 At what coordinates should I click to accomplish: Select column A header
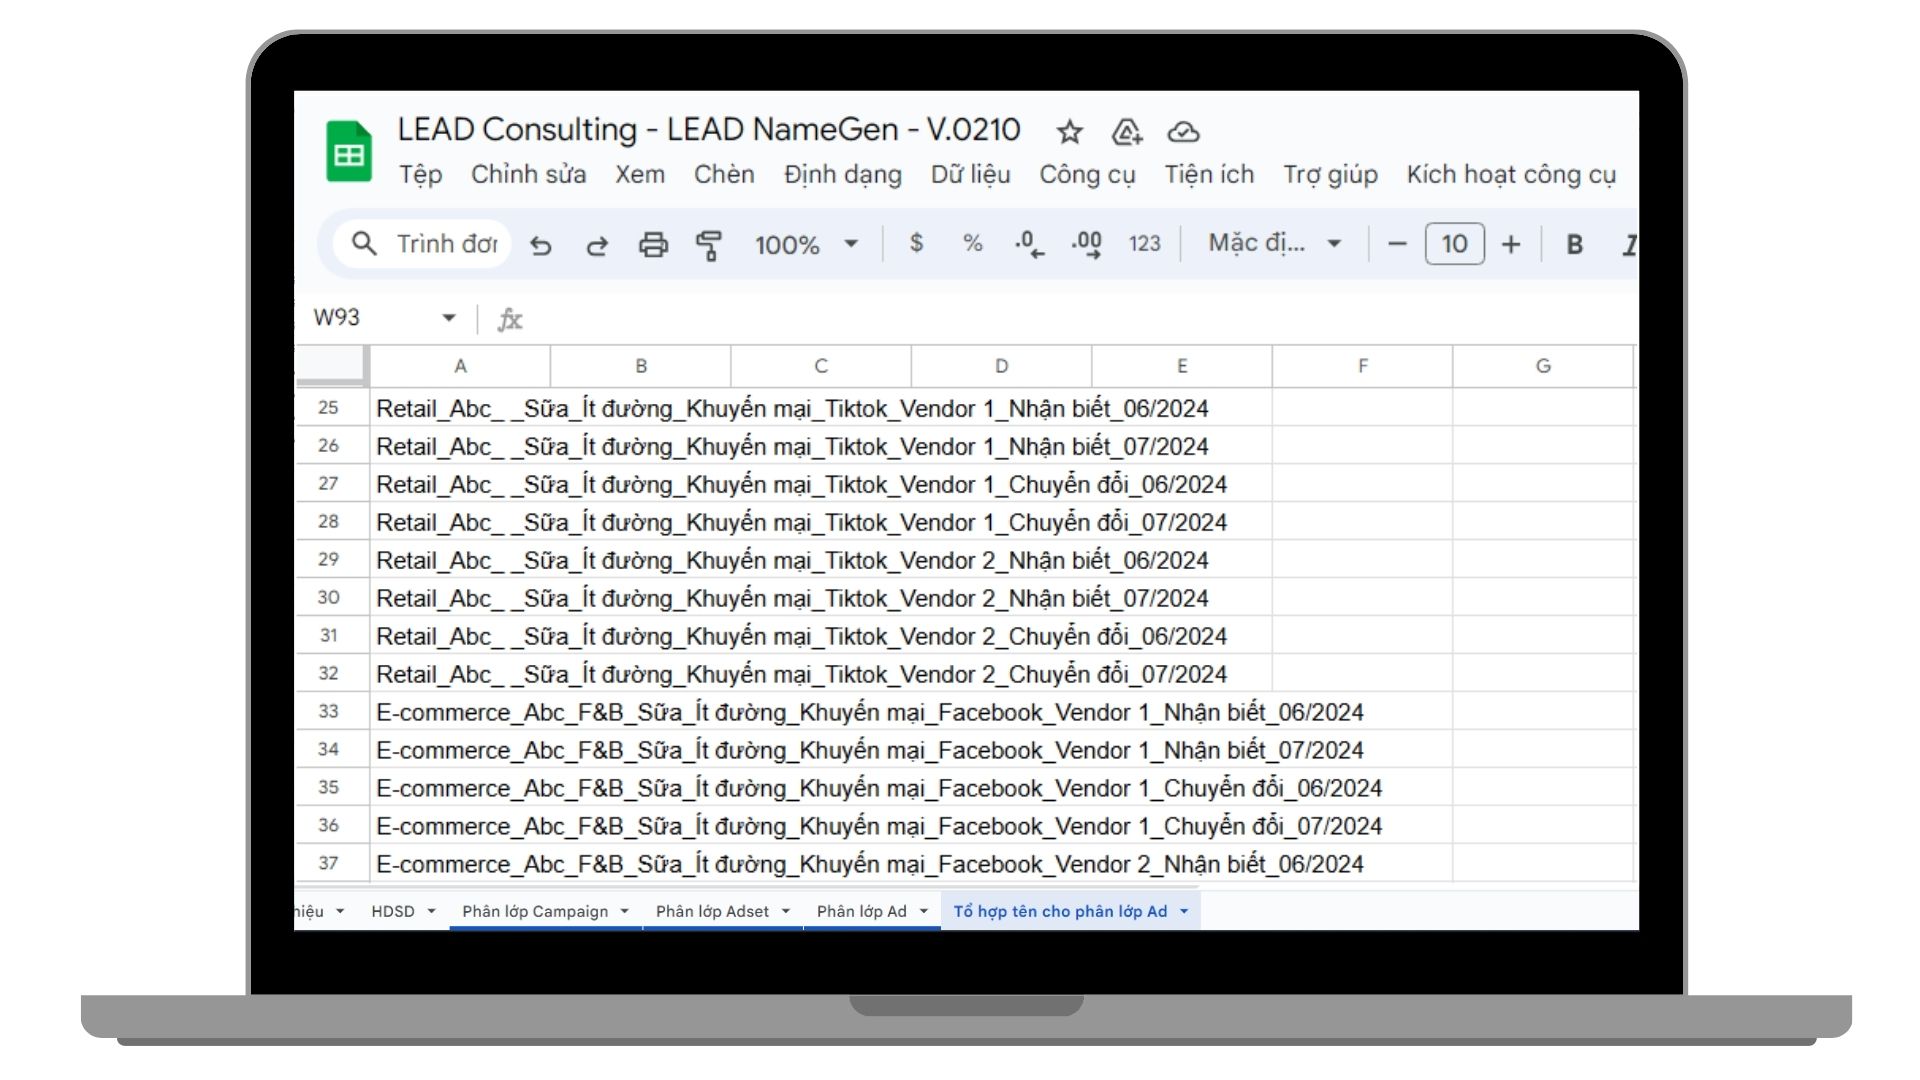click(x=460, y=366)
